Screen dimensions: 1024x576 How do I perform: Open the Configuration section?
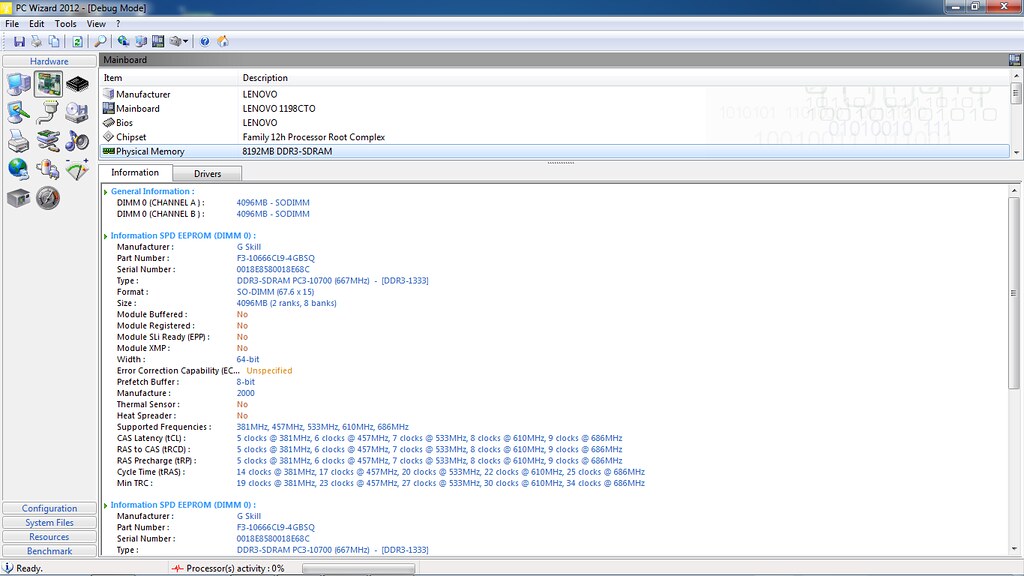coord(49,508)
